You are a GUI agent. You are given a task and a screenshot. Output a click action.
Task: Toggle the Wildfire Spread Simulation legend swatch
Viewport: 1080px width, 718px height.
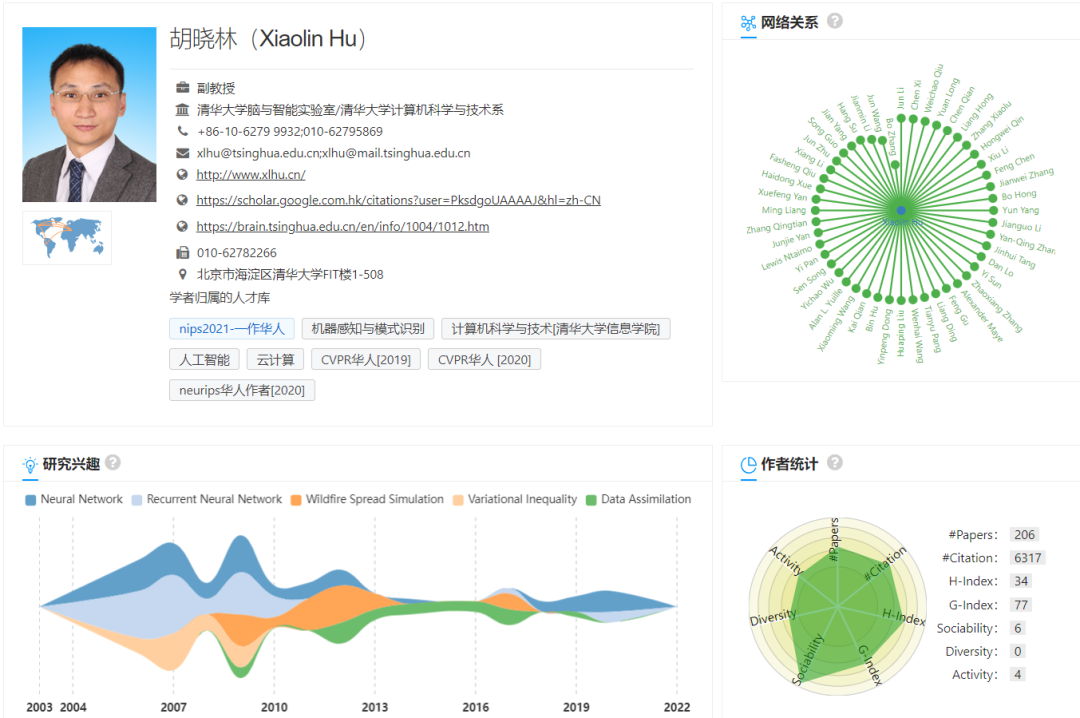[x=295, y=500]
